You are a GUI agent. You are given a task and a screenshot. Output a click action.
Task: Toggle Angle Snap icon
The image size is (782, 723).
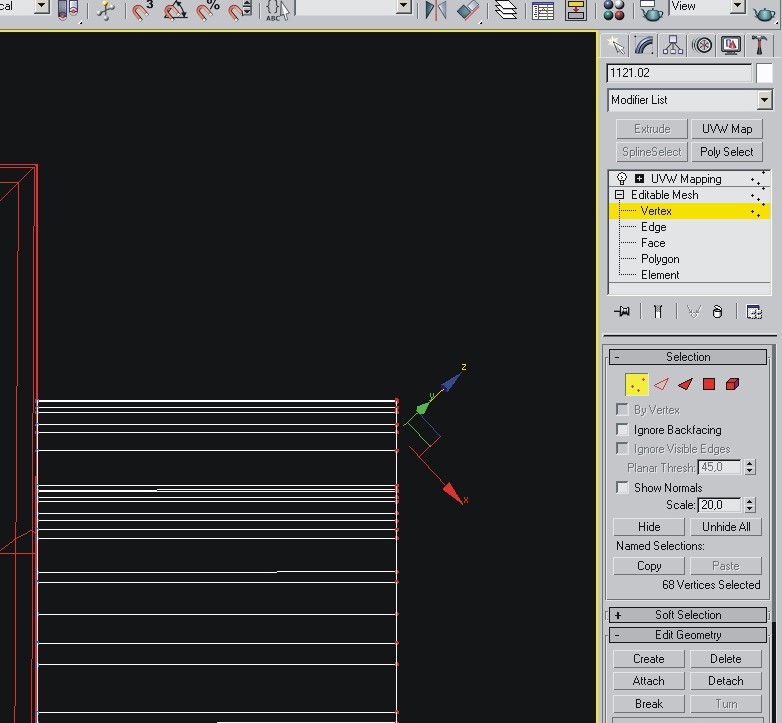175,10
